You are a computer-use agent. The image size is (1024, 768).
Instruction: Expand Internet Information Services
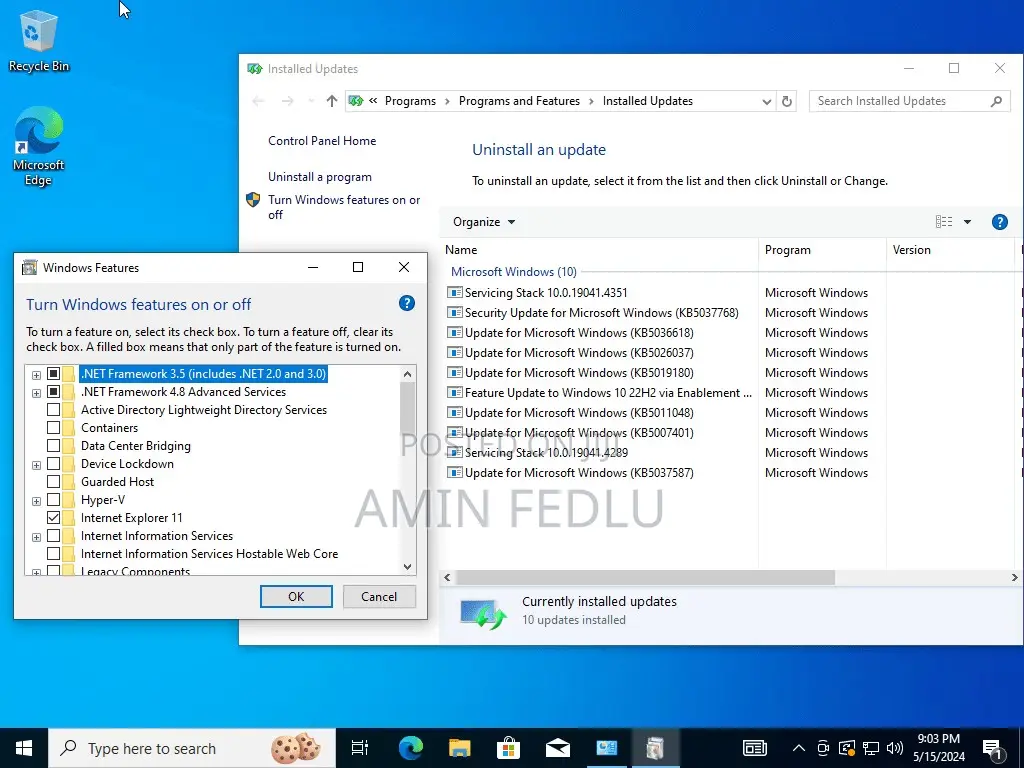click(36, 535)
